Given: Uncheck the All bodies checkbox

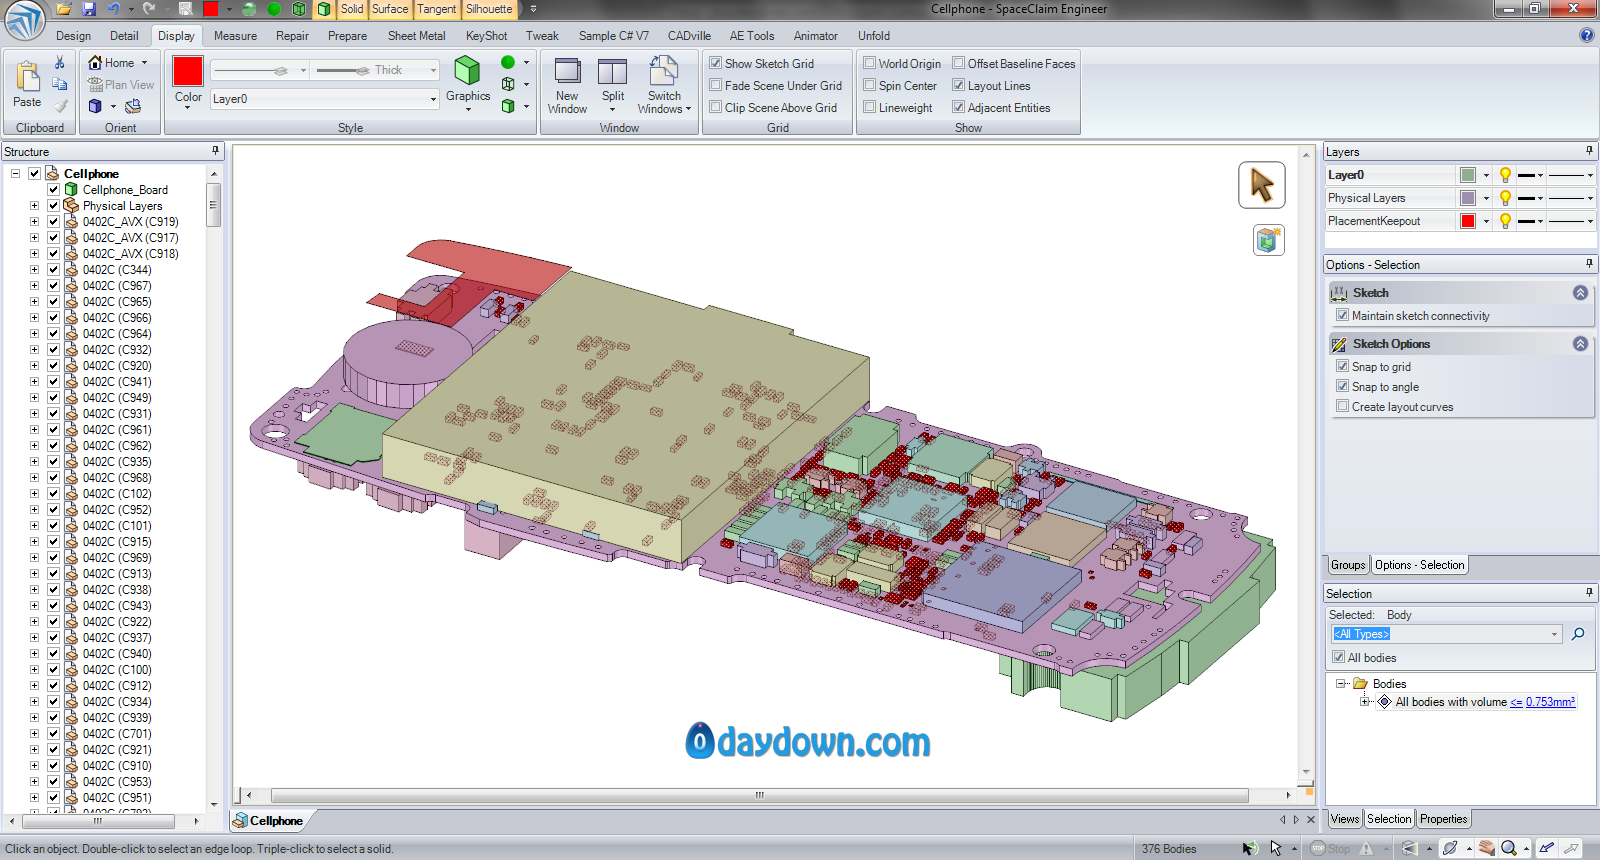Looking at the screenshot, I should [x=1338, y=657].
